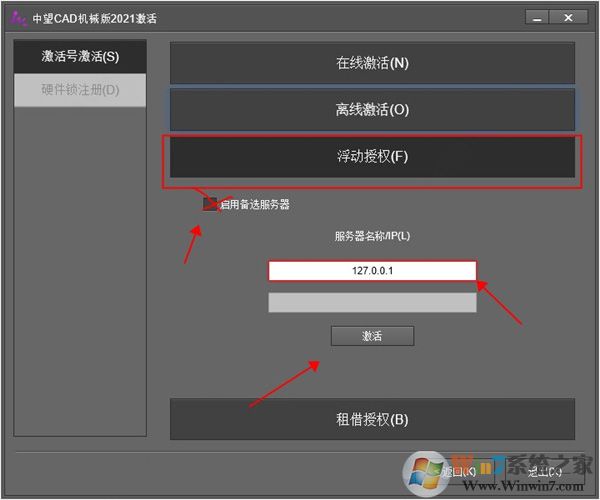Minimize the activation window
Viewport: 600px width, 500px height.
pyautogui.click(x=537, y=18)
